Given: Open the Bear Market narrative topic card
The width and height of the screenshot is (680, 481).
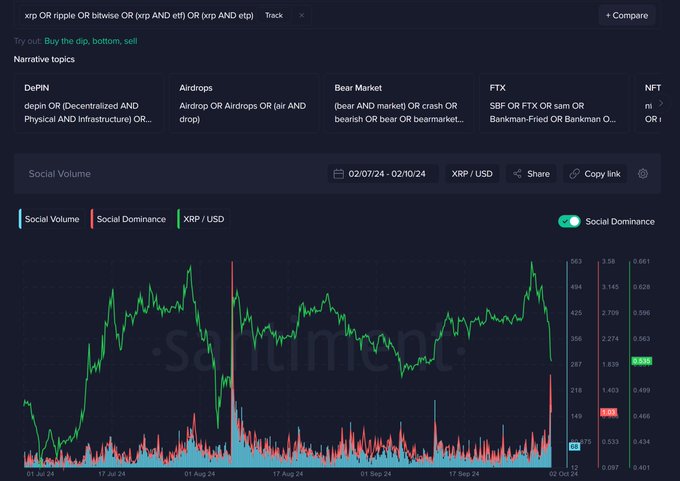Looking at the screenshot, I should pos(399,103).
